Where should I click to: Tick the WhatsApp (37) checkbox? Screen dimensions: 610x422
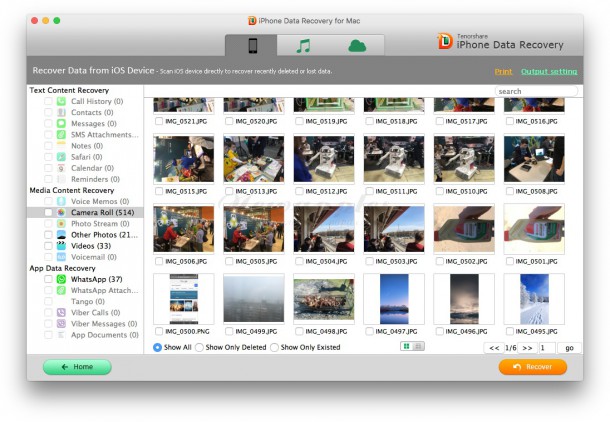[48, 279]
